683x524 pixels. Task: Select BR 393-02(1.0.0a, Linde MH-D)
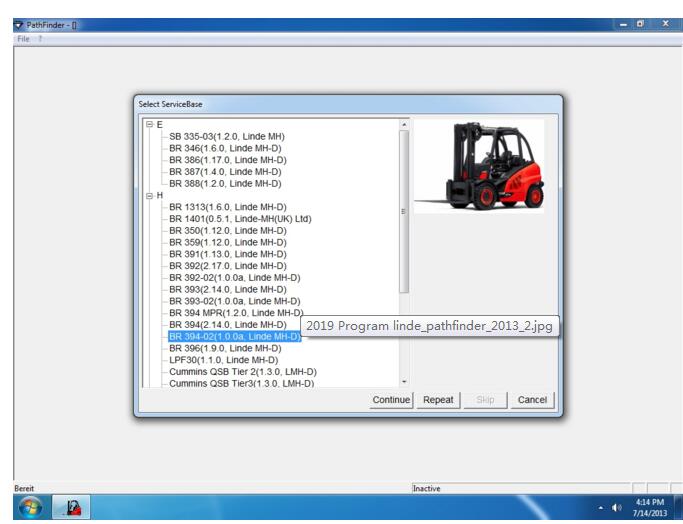pyautogui.click(x=235, y=301)
